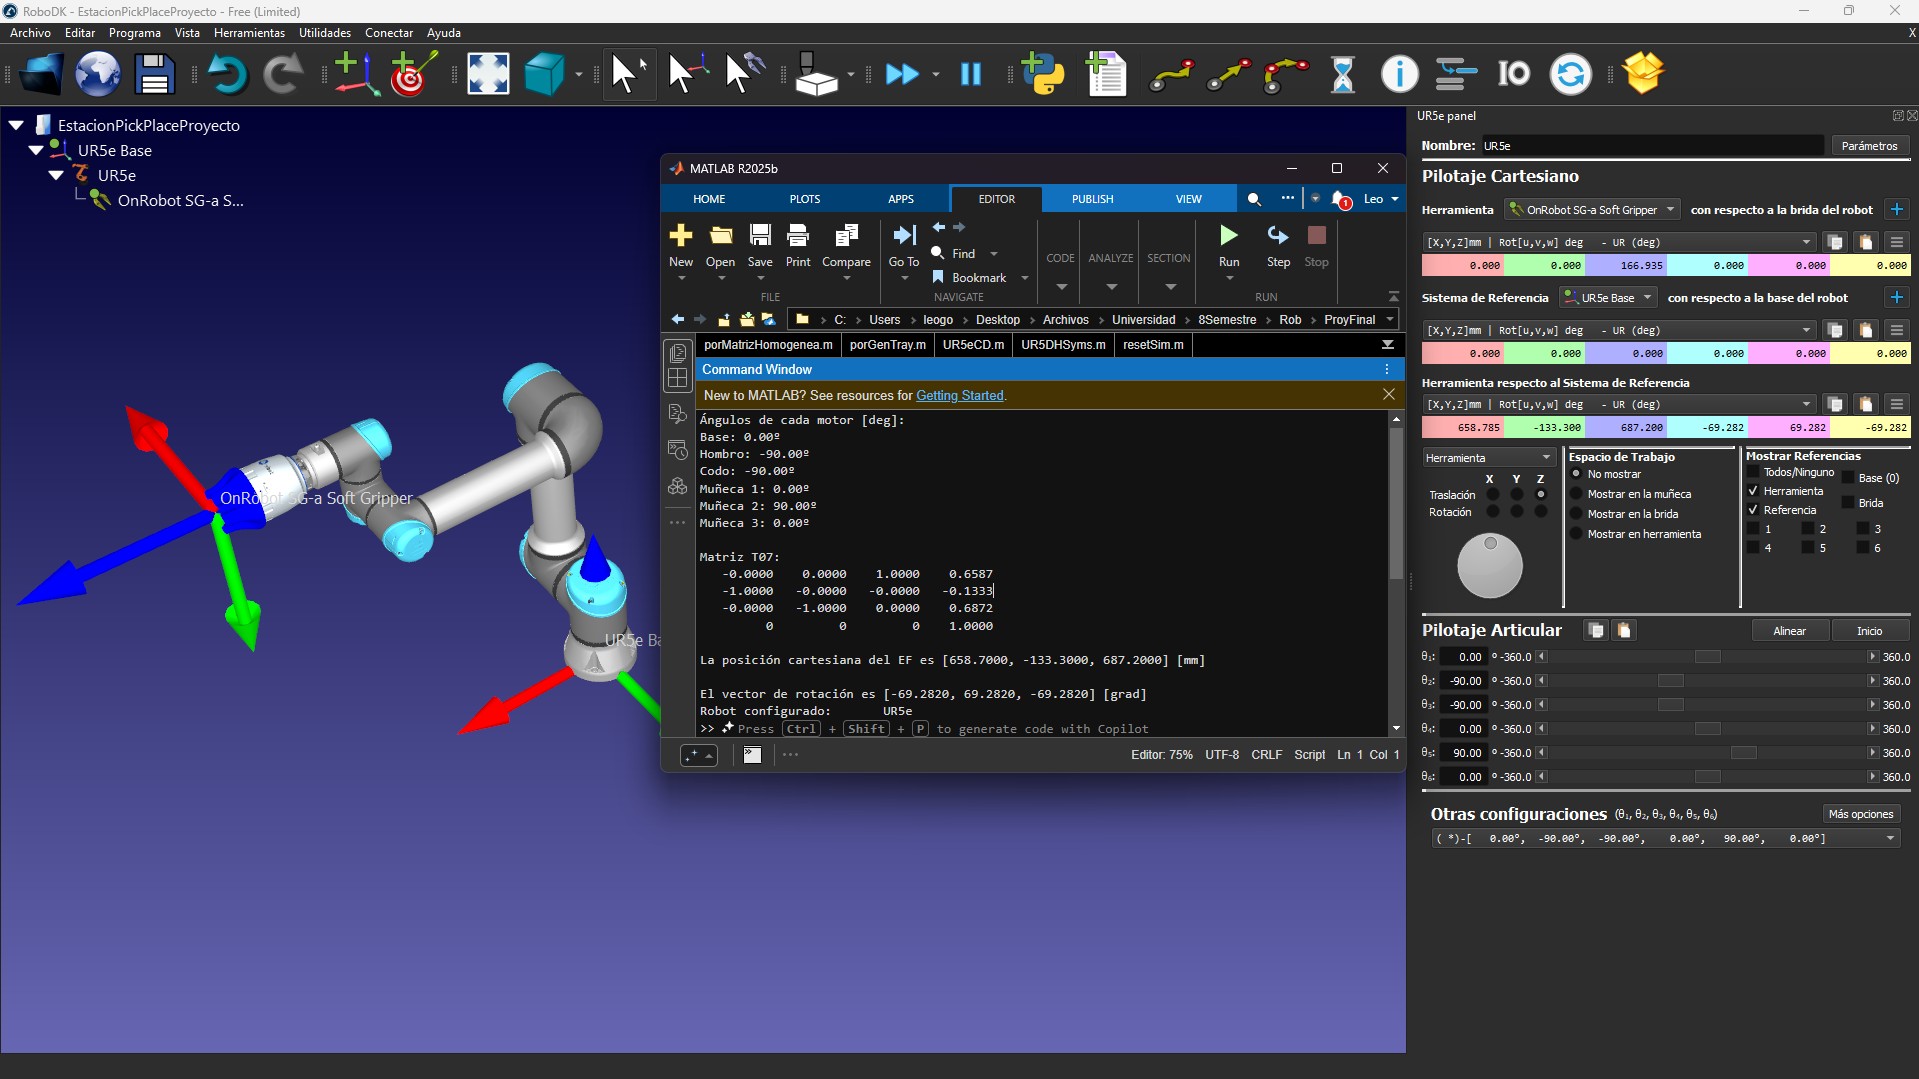
Task: Run the MATLAB script
Action: point(1229,245)
